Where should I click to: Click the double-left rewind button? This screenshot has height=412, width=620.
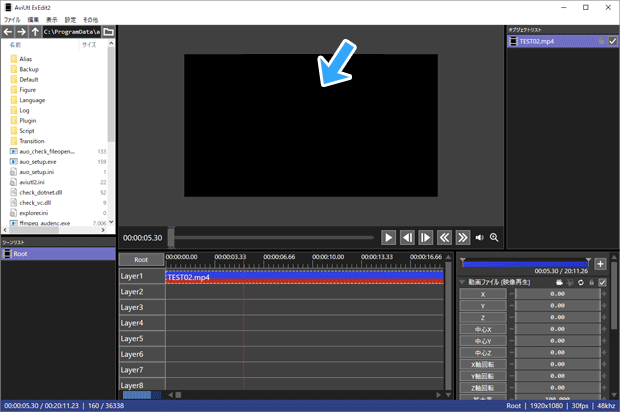444,238
